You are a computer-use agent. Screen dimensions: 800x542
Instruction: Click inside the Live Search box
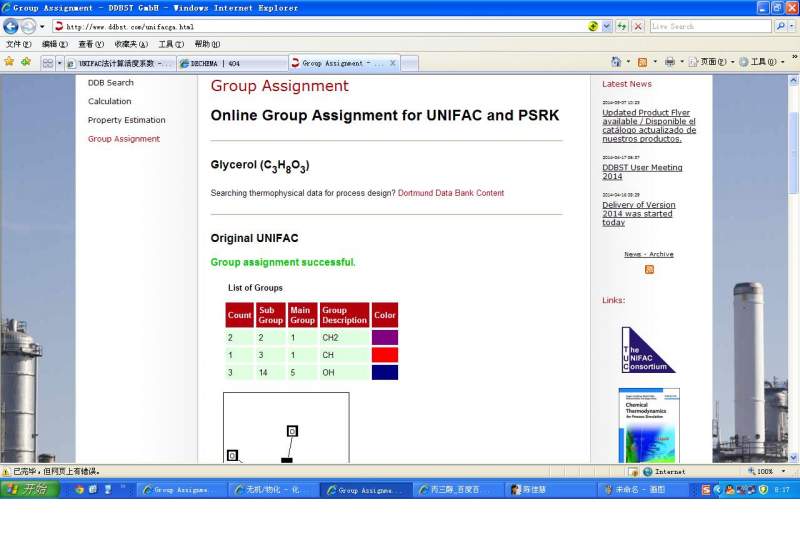pyautogui.click(x=710, y=27)
